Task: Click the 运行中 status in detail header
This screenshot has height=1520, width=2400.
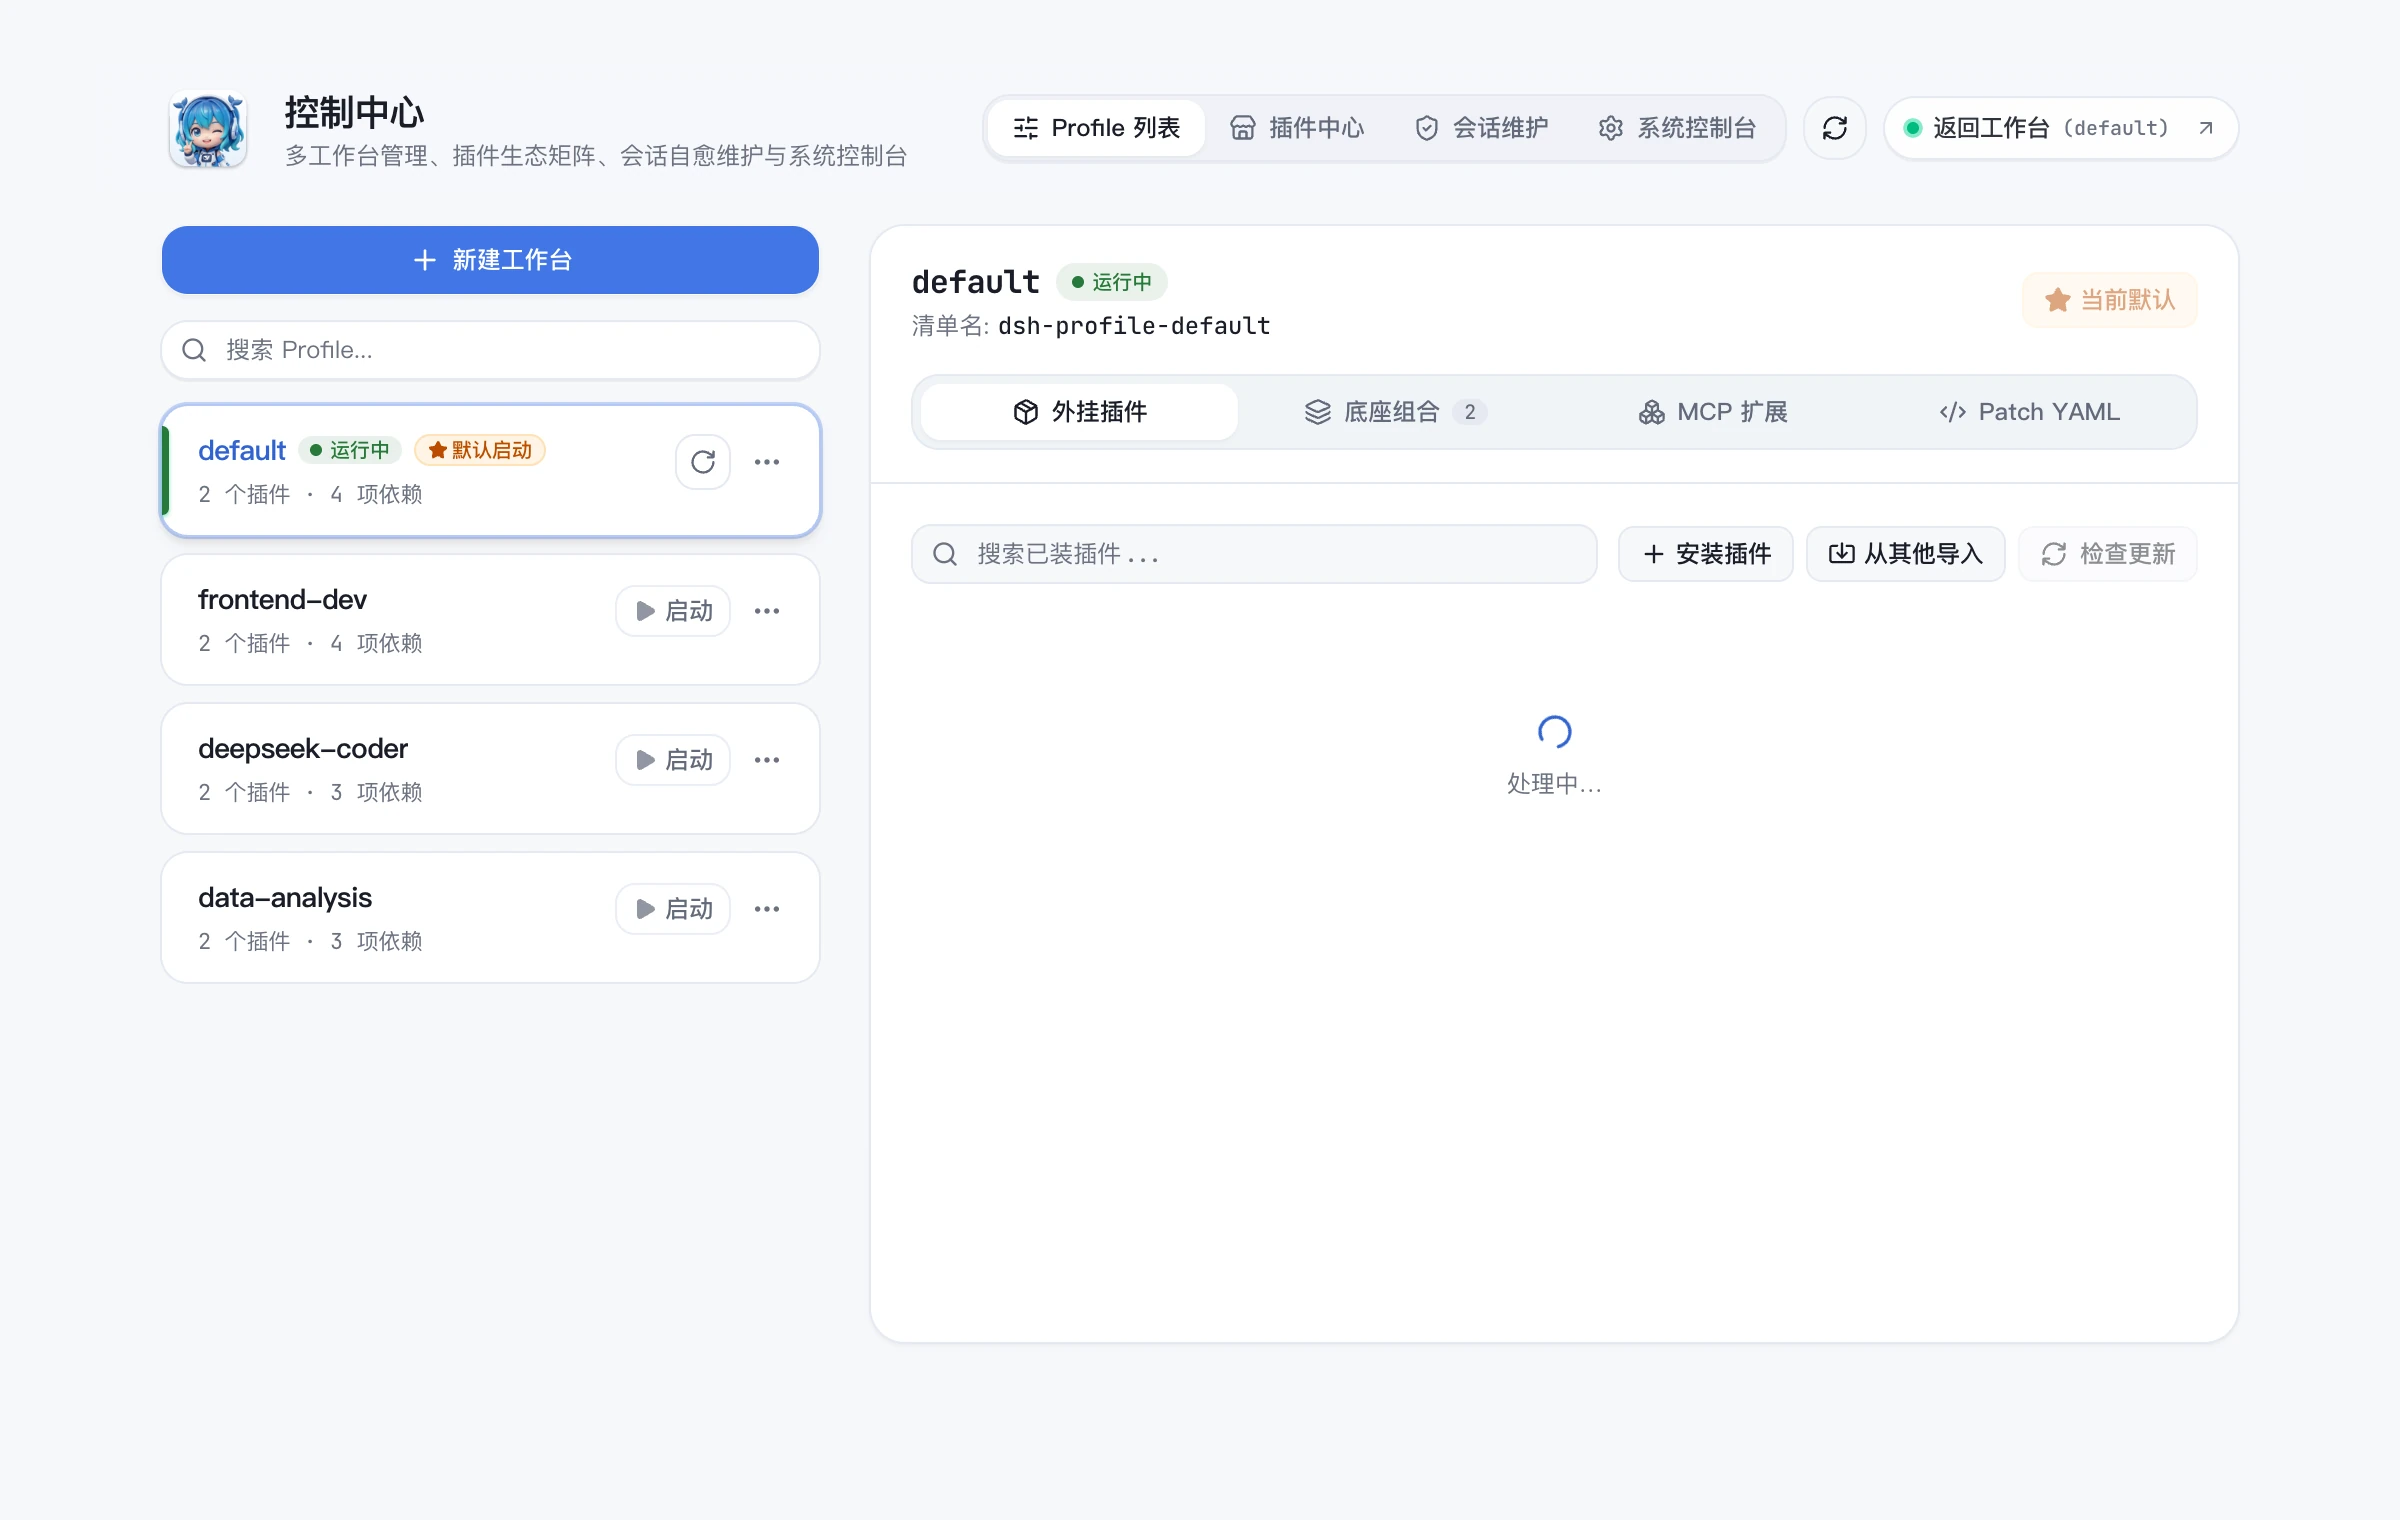Action: click(1112, 282)
